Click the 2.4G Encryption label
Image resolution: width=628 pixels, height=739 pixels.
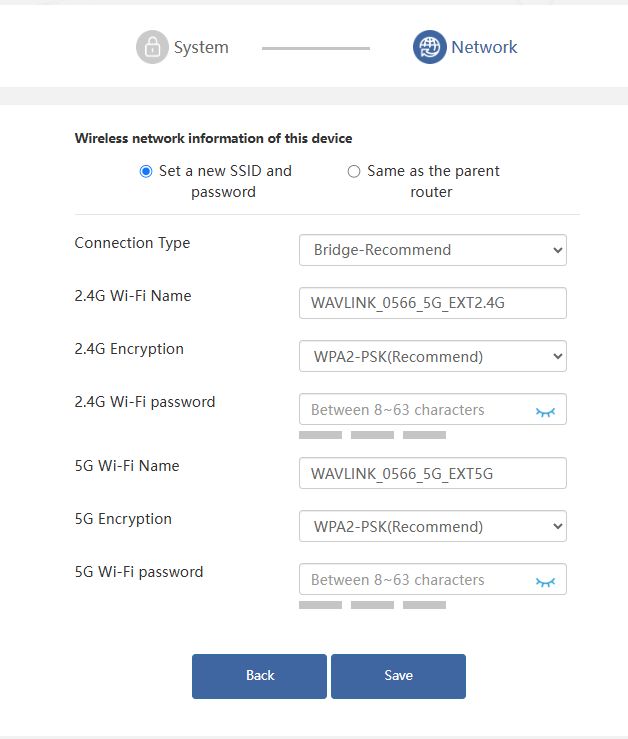click(129, 349)
